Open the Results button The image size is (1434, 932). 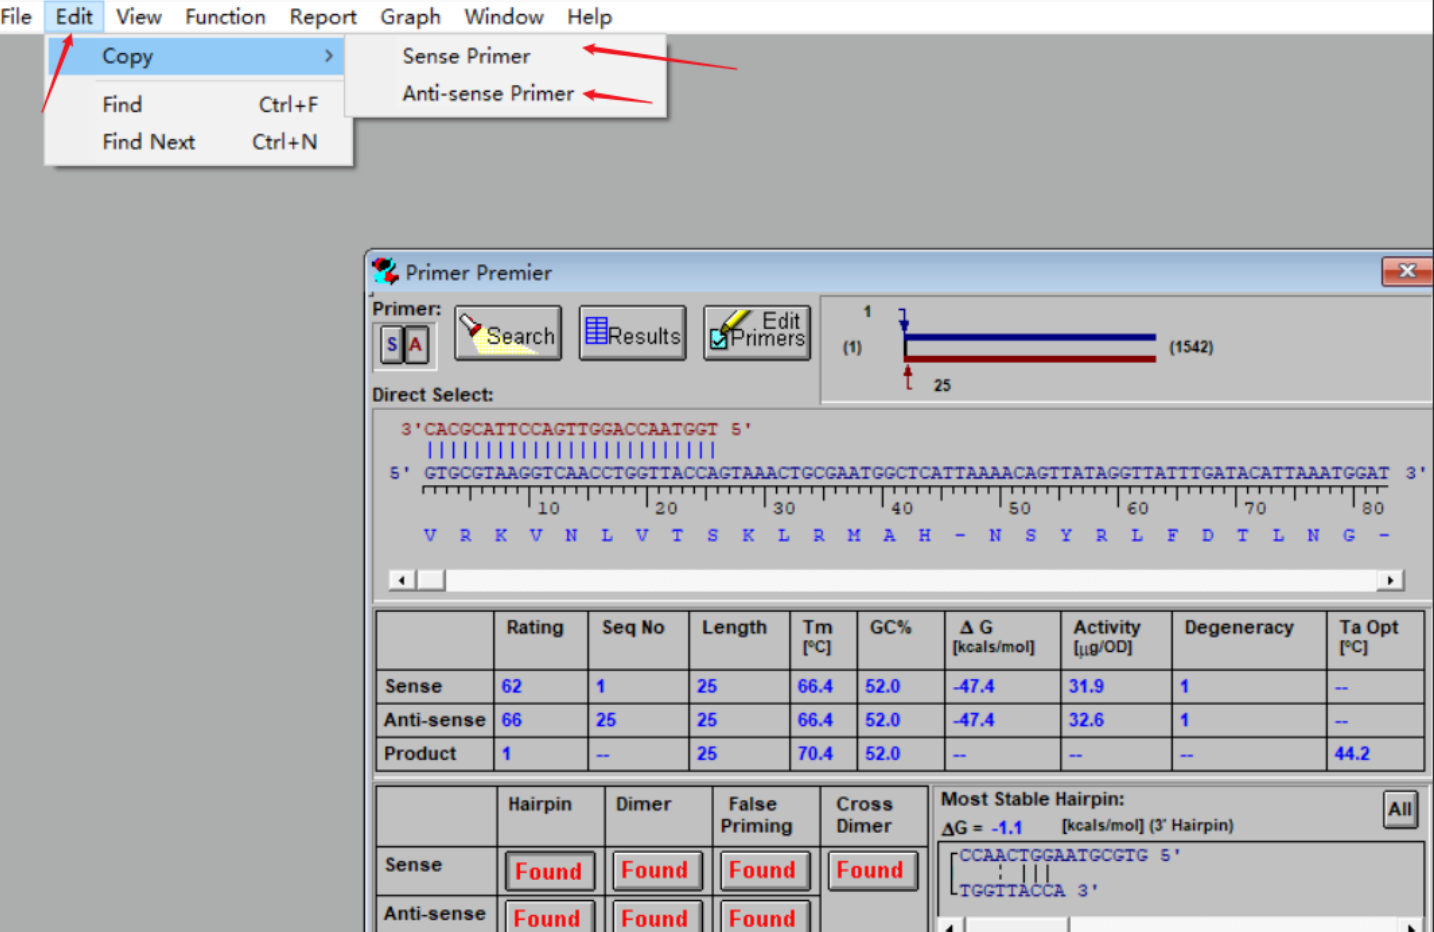point(632,333)
